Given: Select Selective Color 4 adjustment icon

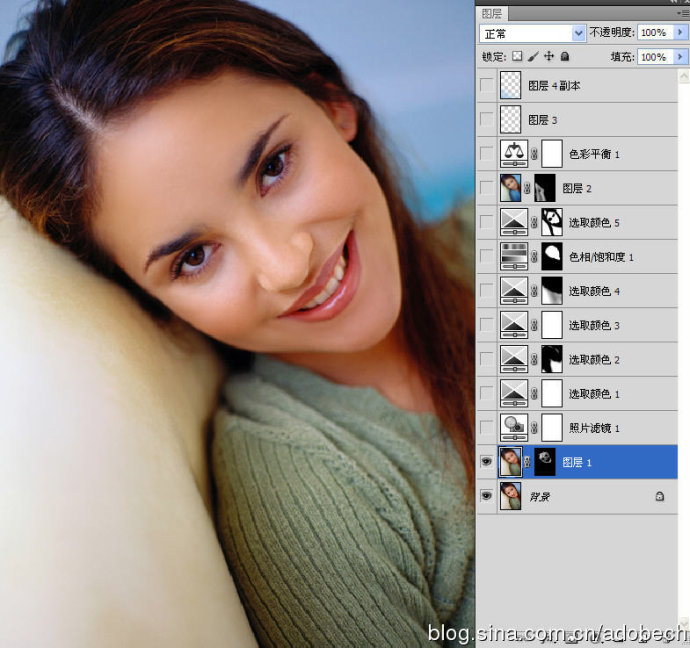Looking at the screenshot, I should [514, 291].
